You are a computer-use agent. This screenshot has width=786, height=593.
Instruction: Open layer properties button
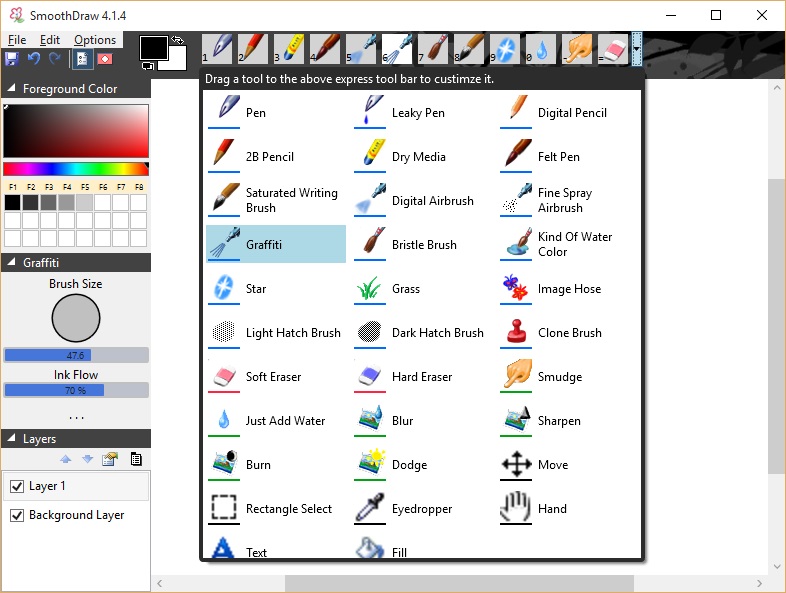pos(110,459)
